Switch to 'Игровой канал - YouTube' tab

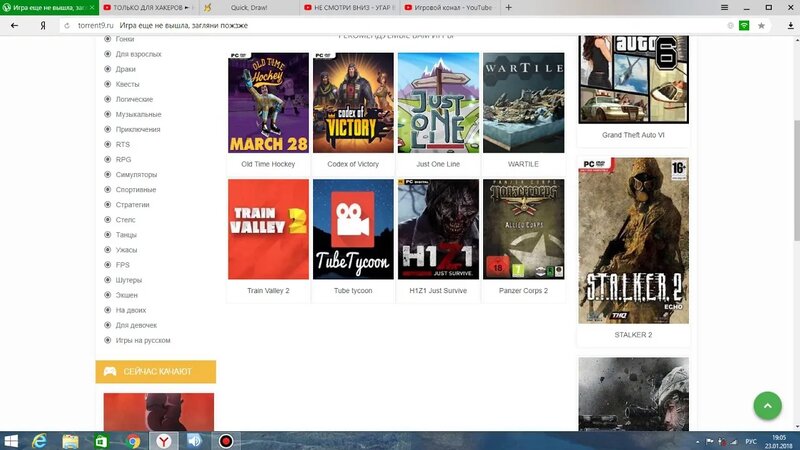tap(450, 8)
